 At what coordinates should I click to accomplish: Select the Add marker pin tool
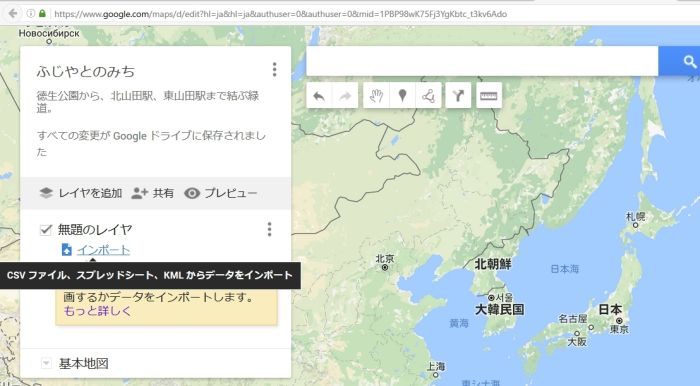click(402, 95)
